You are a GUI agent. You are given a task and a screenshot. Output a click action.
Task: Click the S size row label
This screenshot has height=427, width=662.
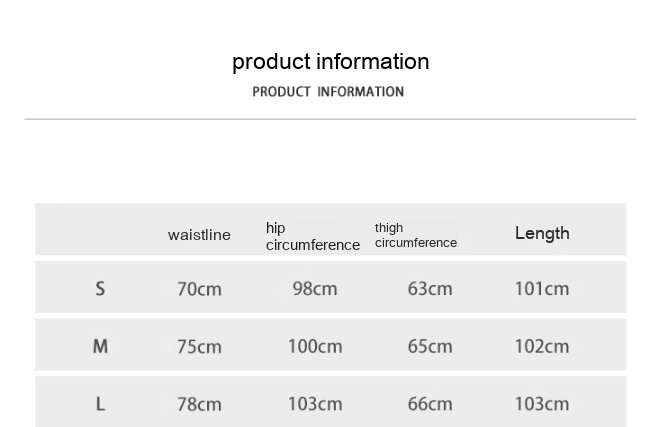[100, 289]
